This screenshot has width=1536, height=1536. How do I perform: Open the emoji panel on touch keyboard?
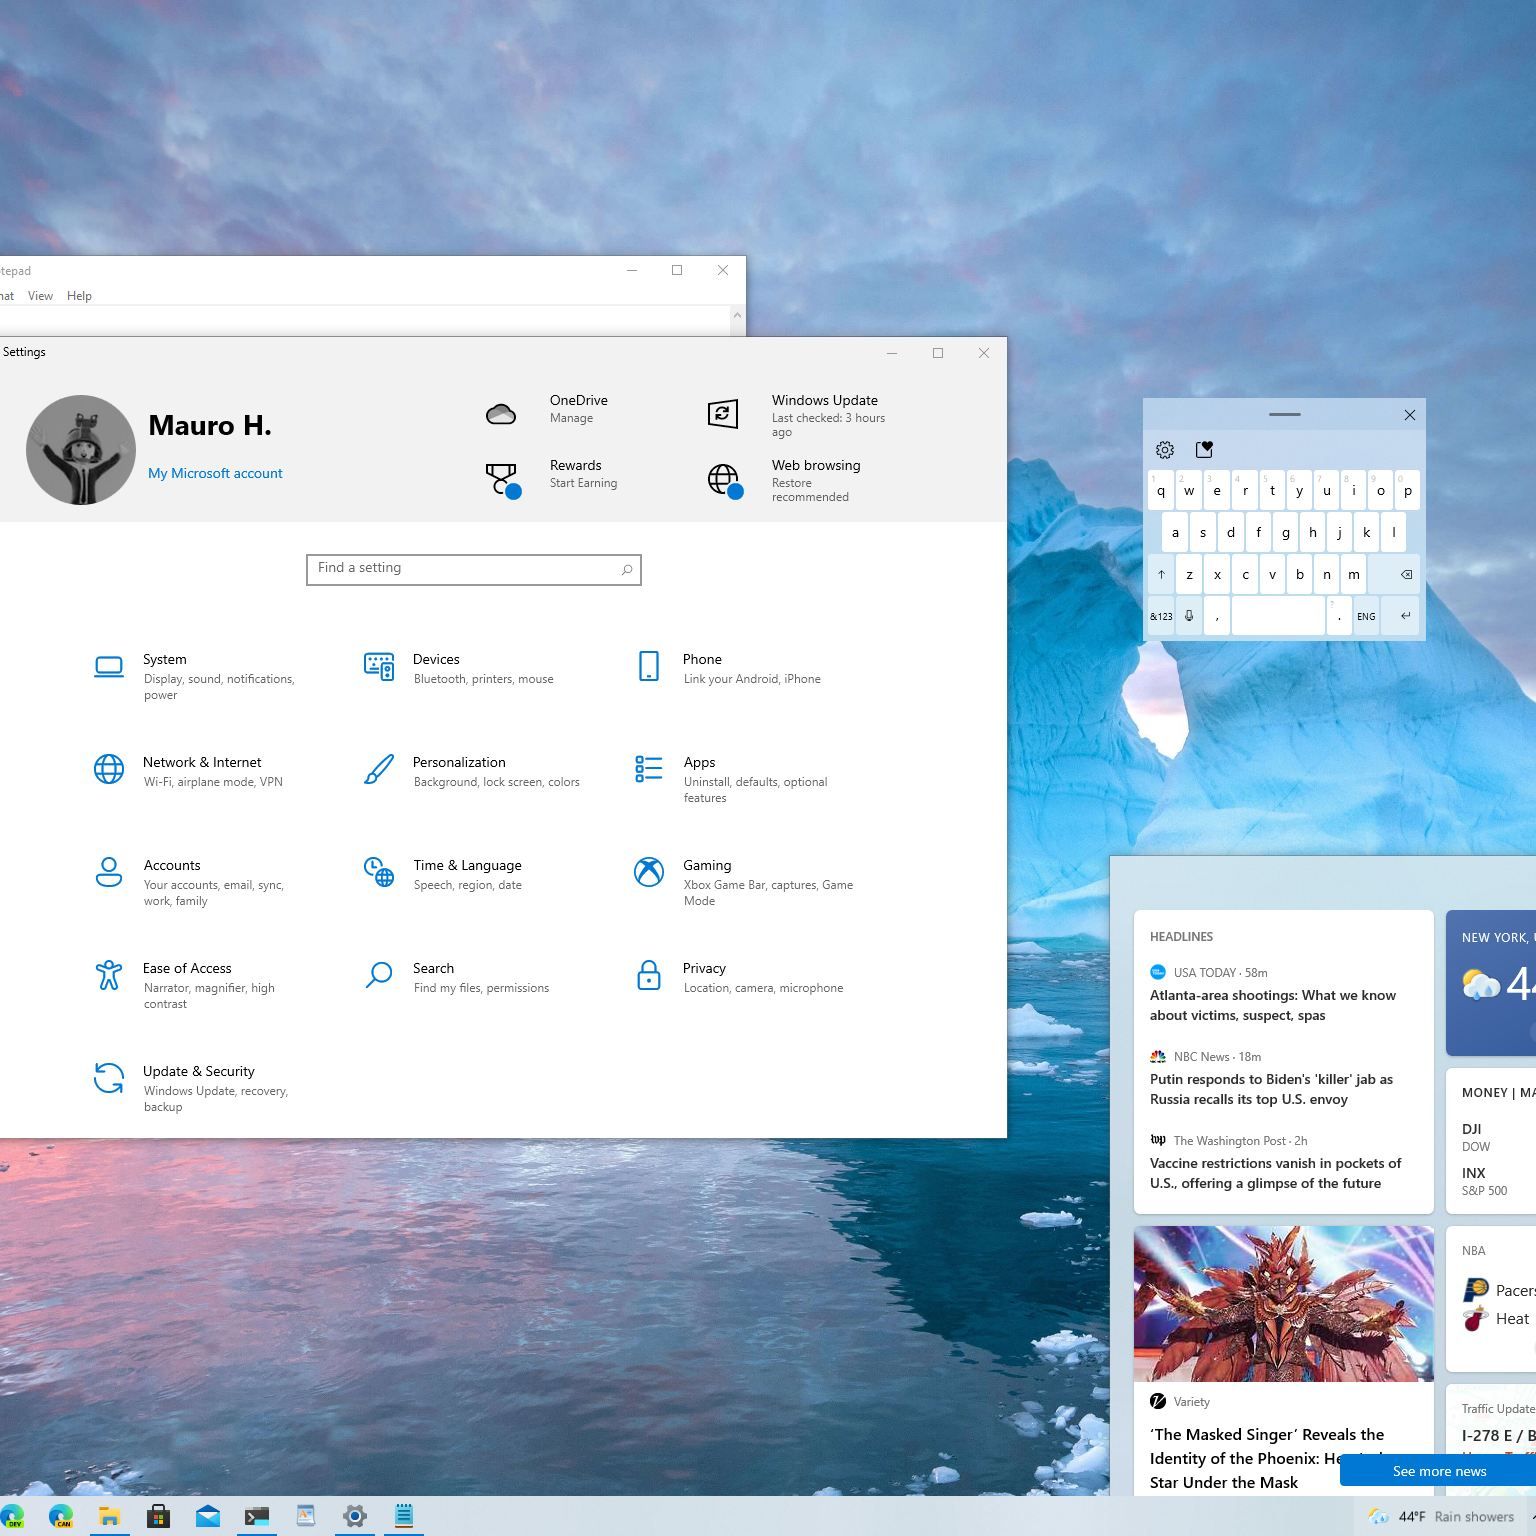click(1204, 450)
